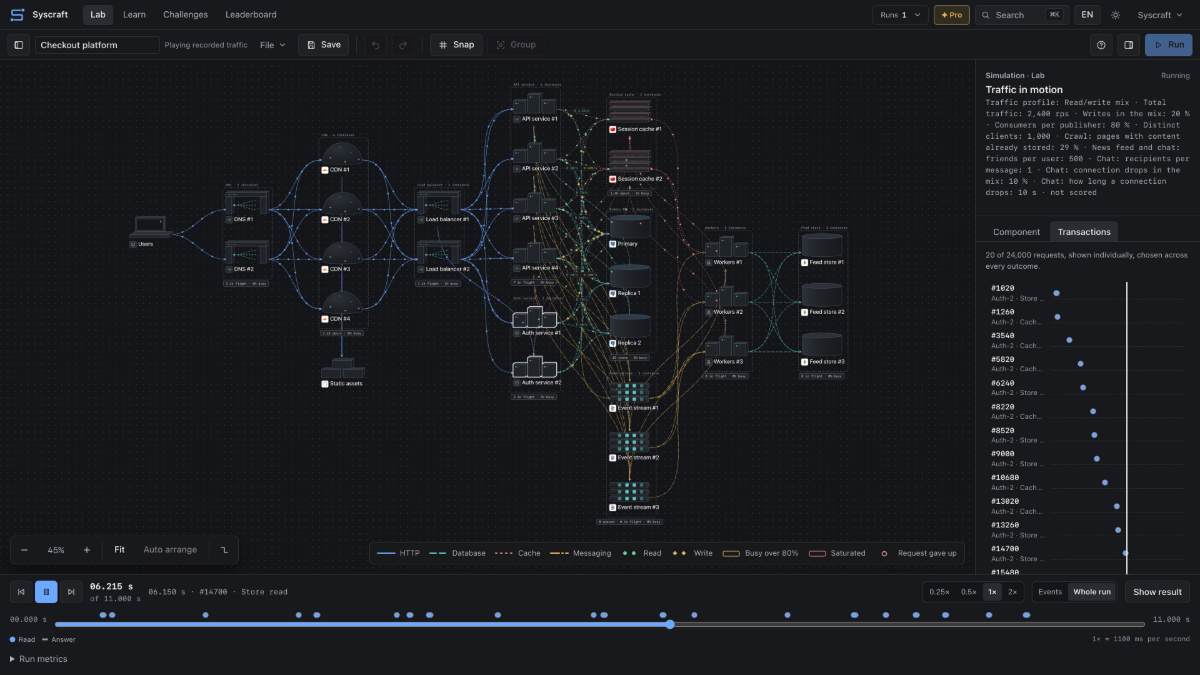The height and width of the screenshot is (675, 1200).
Task: Open the help question-mark icon
Action: (1101, 45)
